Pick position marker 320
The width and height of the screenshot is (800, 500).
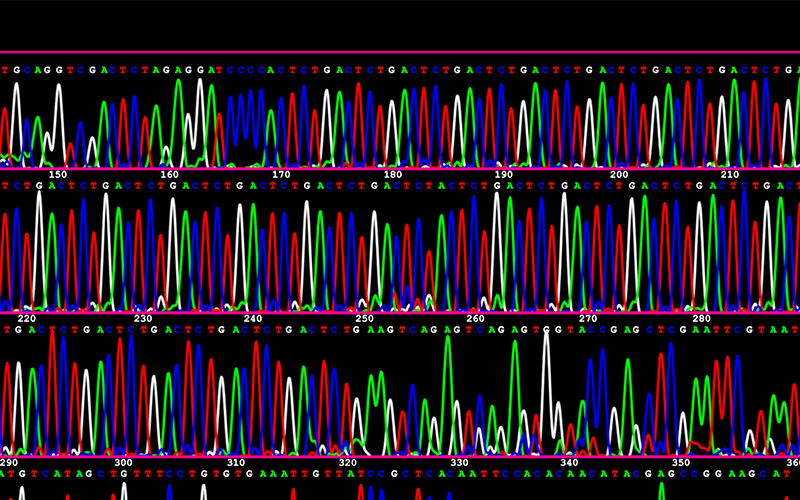[347, 463]
